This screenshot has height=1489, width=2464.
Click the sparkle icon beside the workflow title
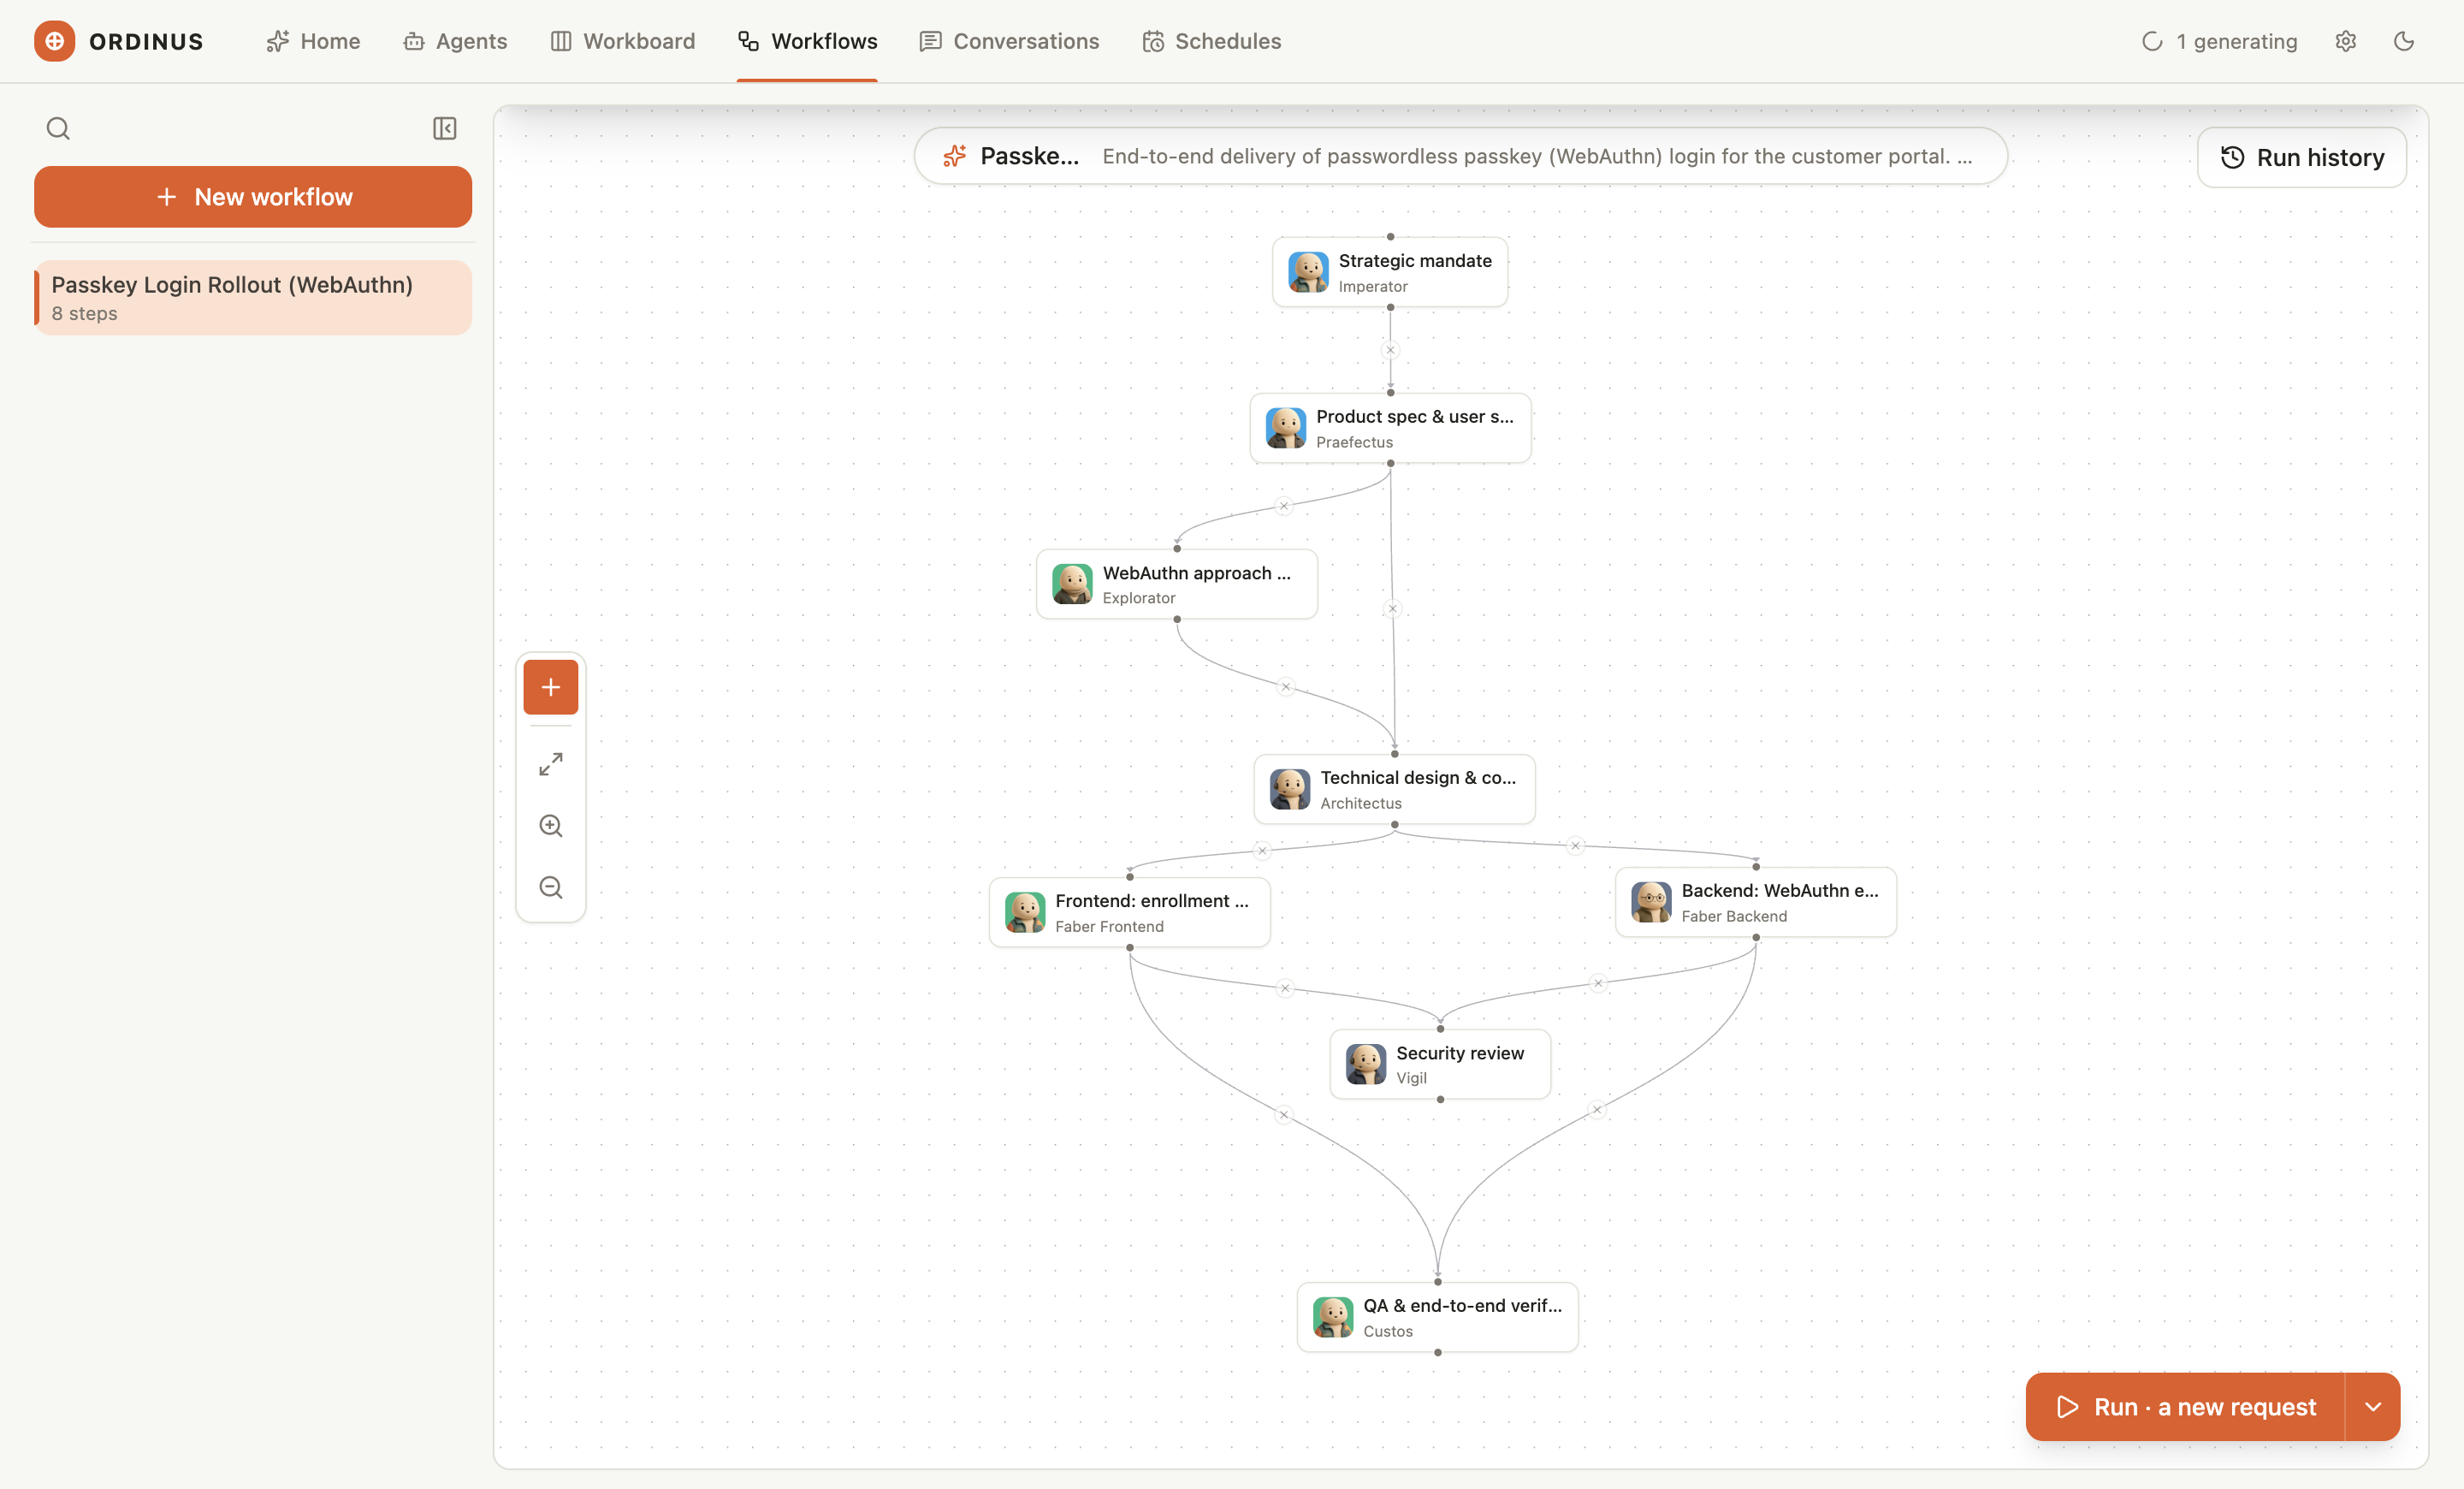(954, 156)
